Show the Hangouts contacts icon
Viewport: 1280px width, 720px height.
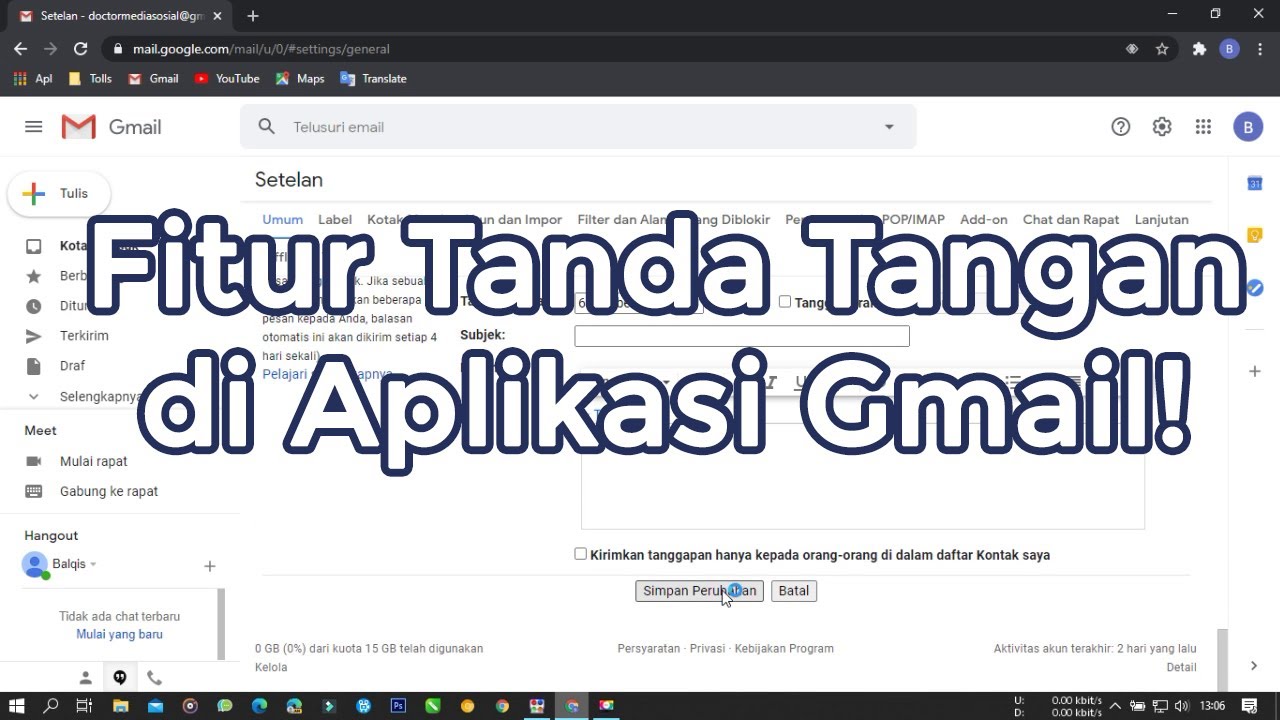coord(86,677)
